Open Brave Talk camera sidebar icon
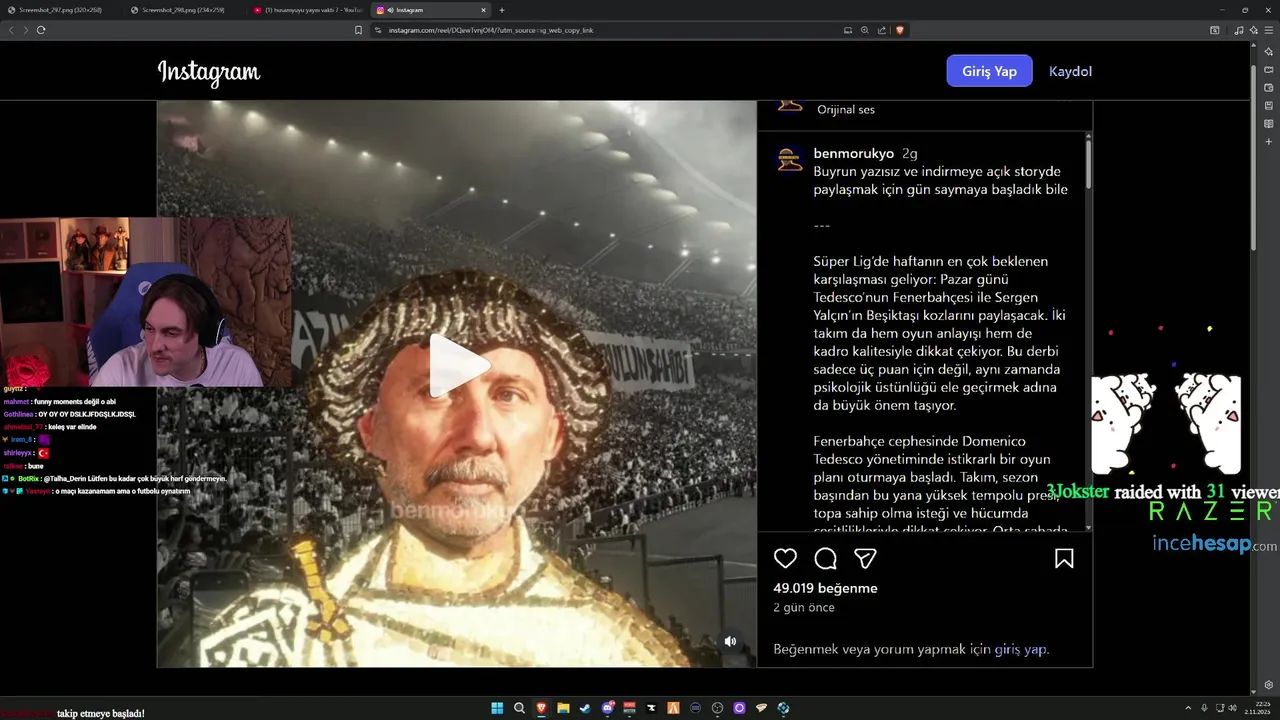Viewport: 1280px width, 720px height. (1269, 69)
